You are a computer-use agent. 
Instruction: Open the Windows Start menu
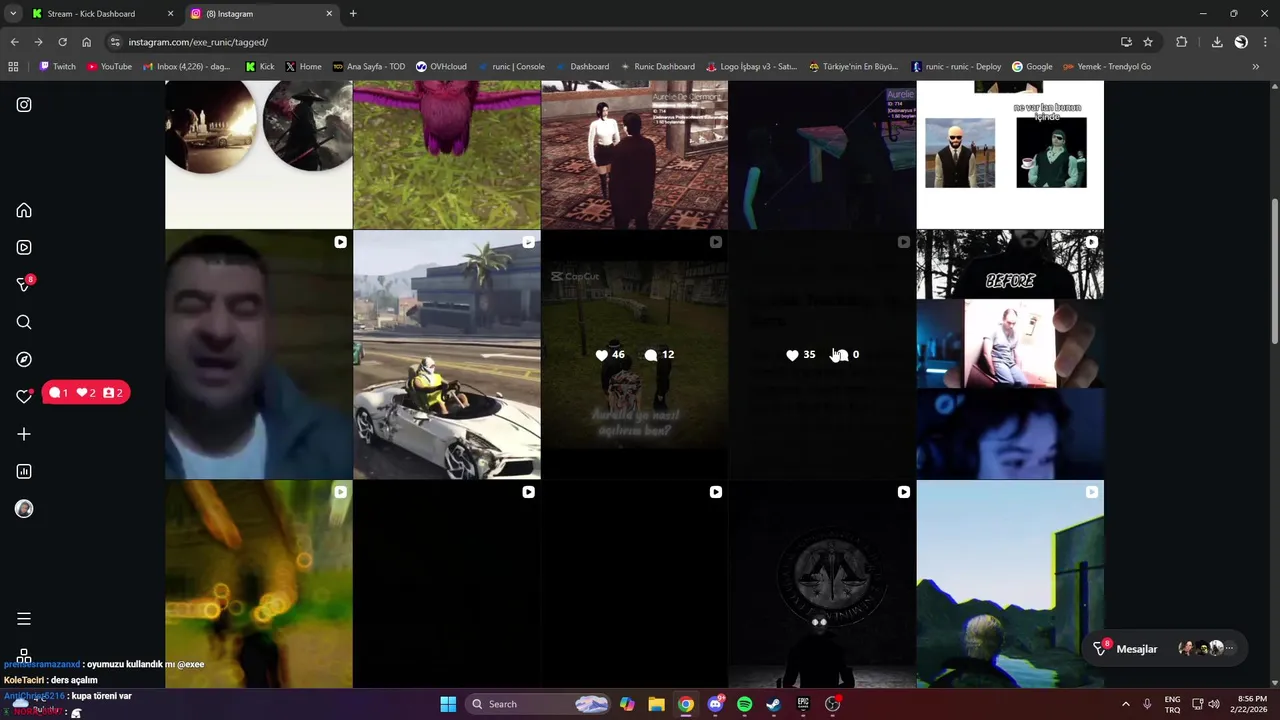click(448, 704)
